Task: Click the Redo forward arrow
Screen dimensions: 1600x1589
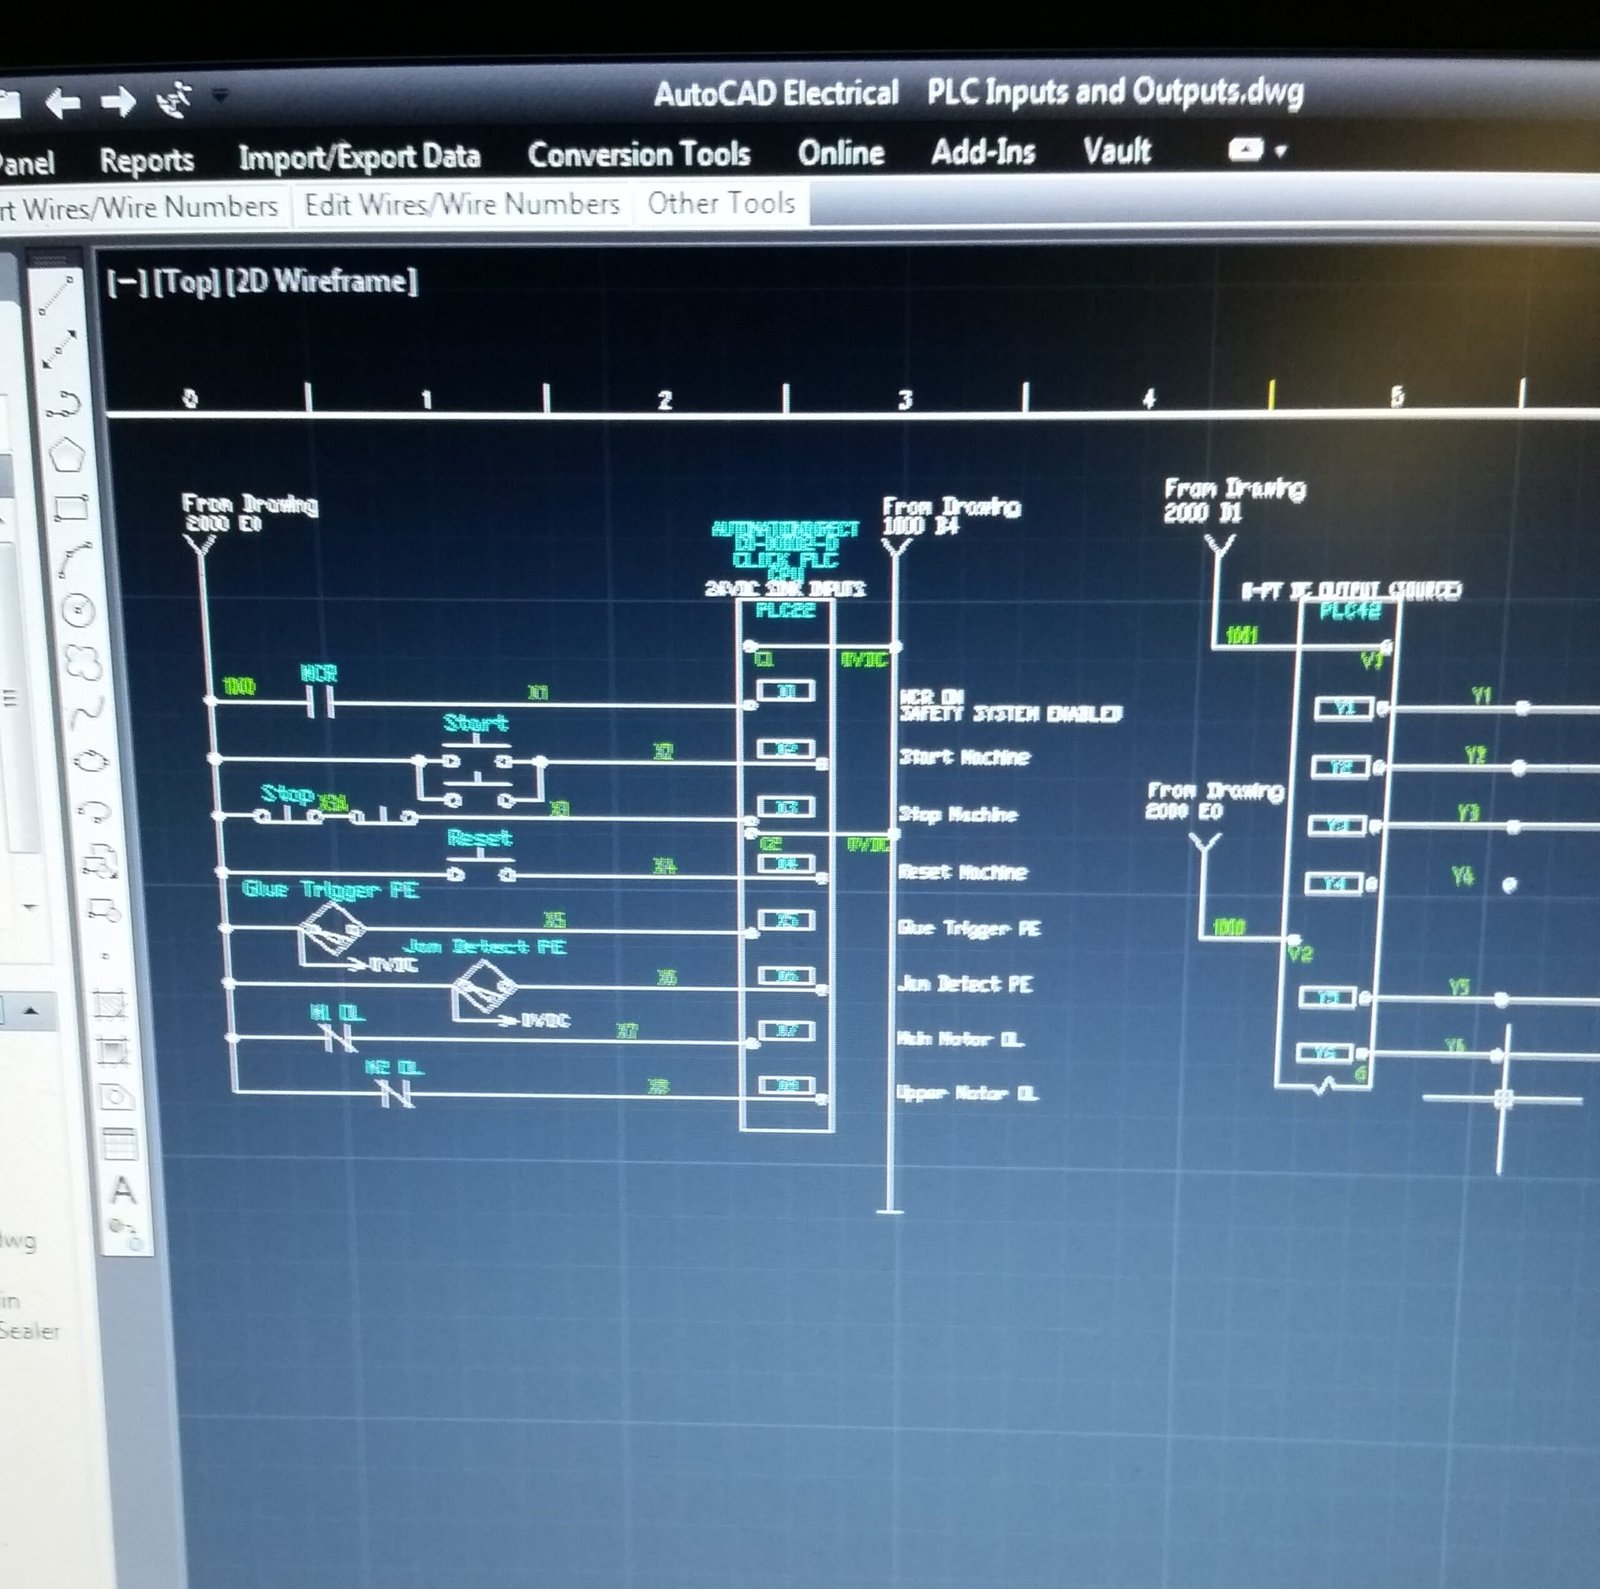Action: coord(118,101)
